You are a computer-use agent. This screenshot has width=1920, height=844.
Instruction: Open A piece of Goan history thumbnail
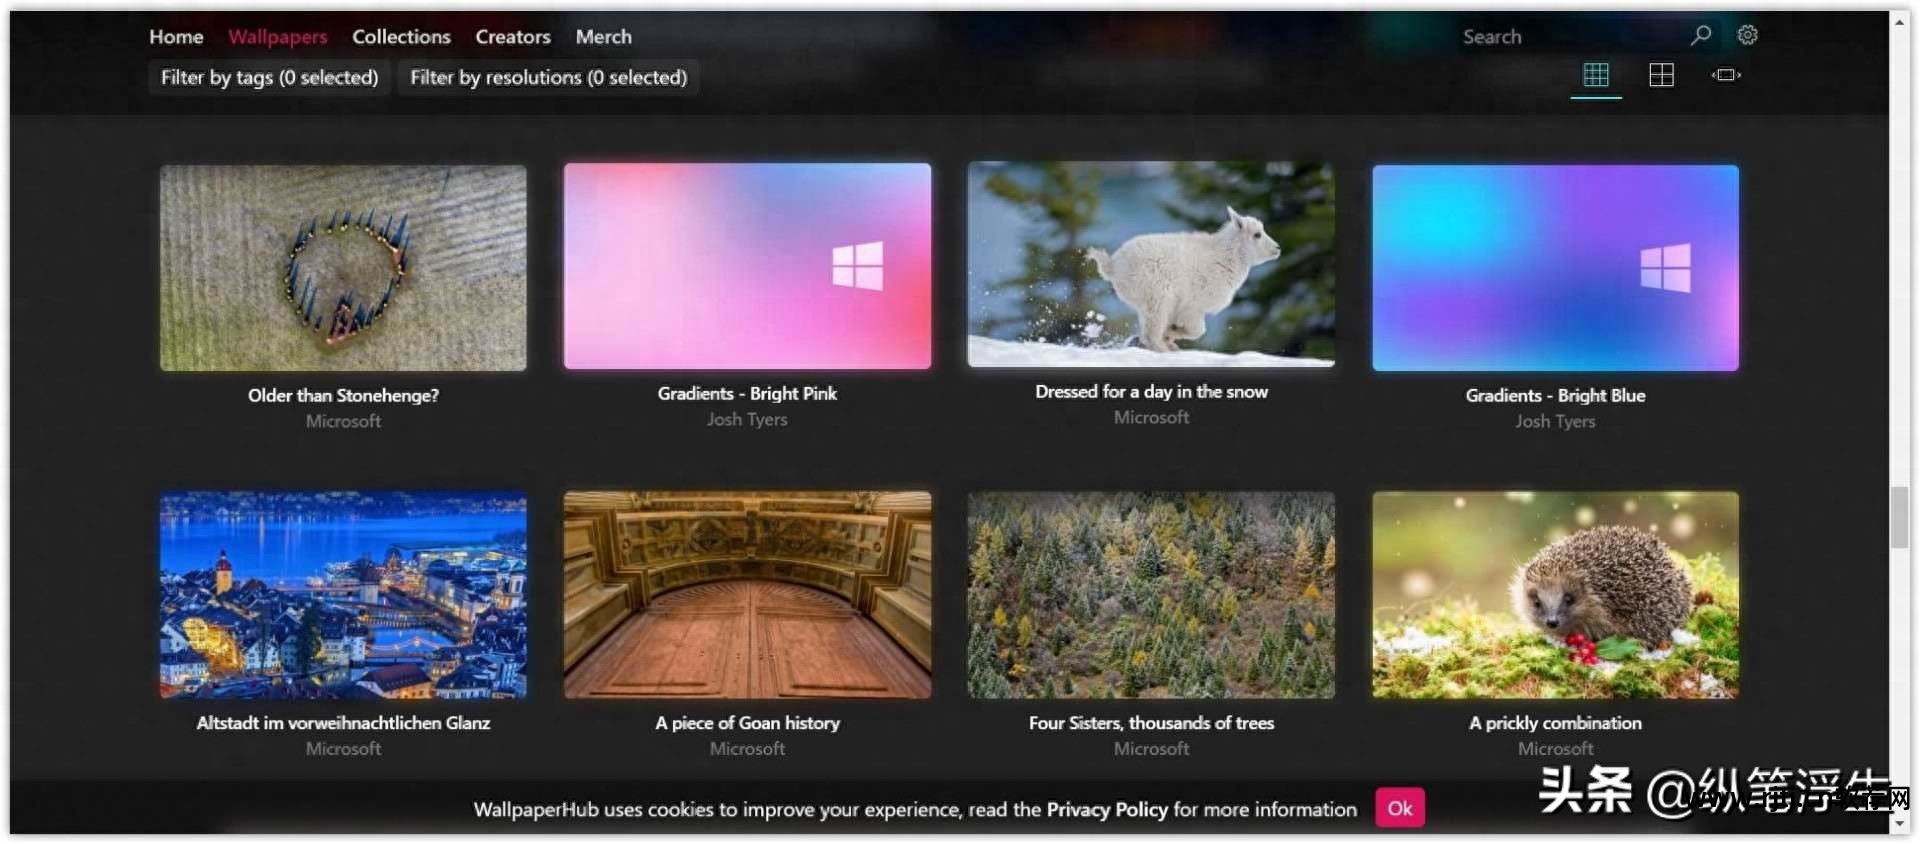click(x=747, y=595)
